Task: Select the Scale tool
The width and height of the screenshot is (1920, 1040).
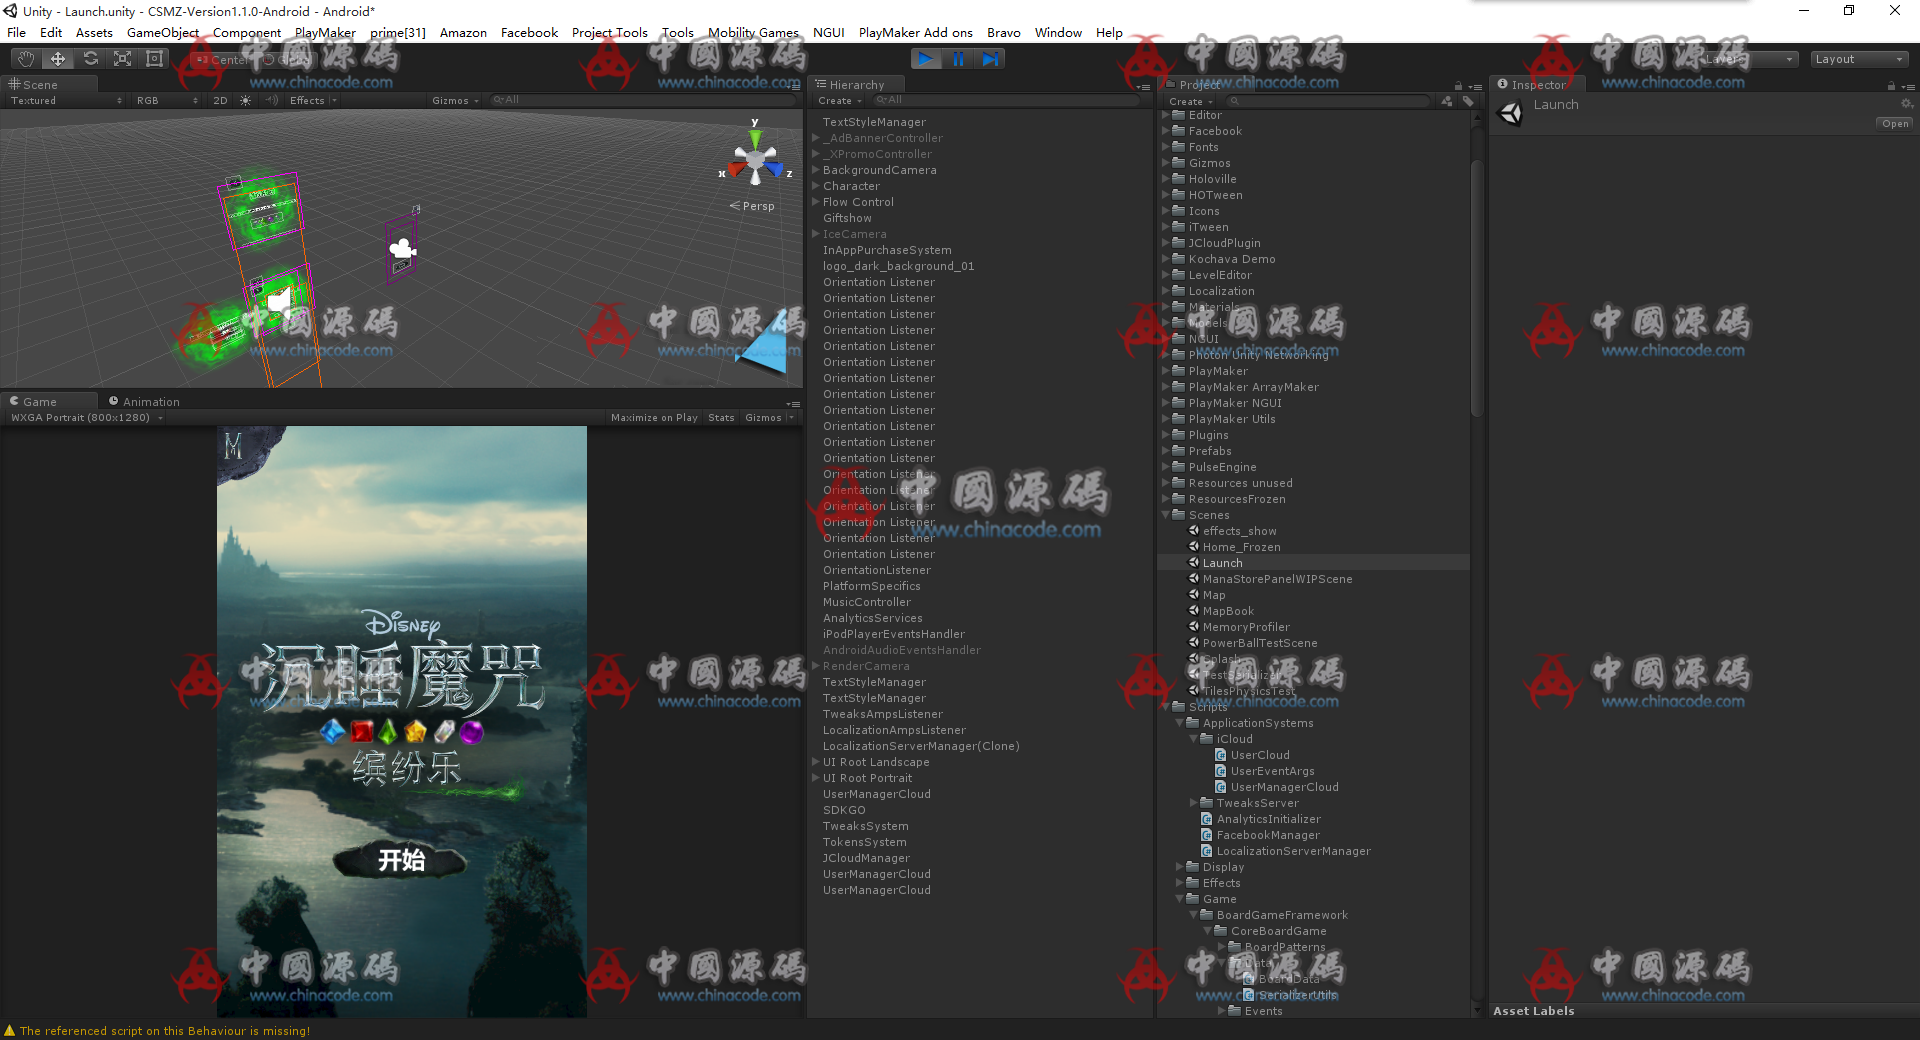Action: point(122,58)
